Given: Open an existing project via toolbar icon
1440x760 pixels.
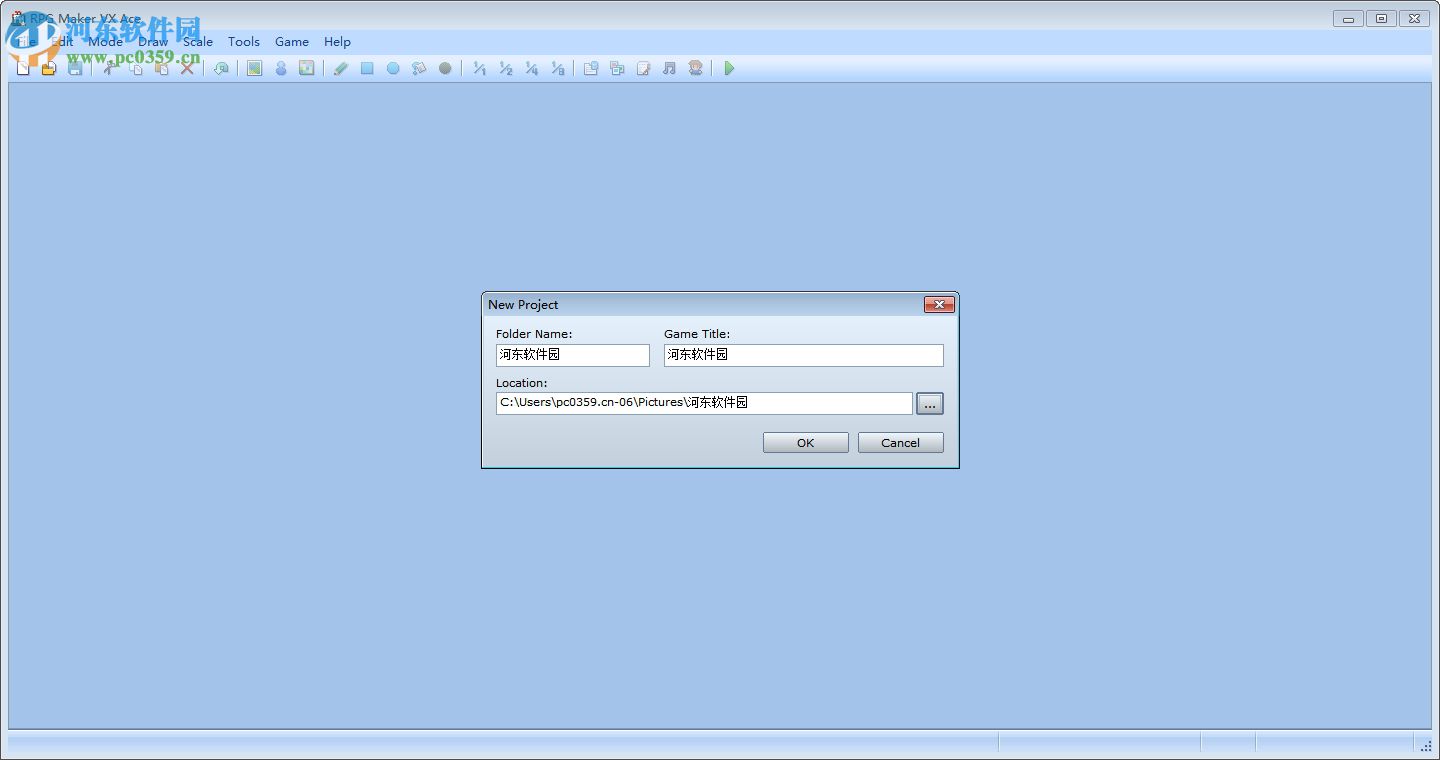Looking at the screenshot, I should (x=49, y=68).
